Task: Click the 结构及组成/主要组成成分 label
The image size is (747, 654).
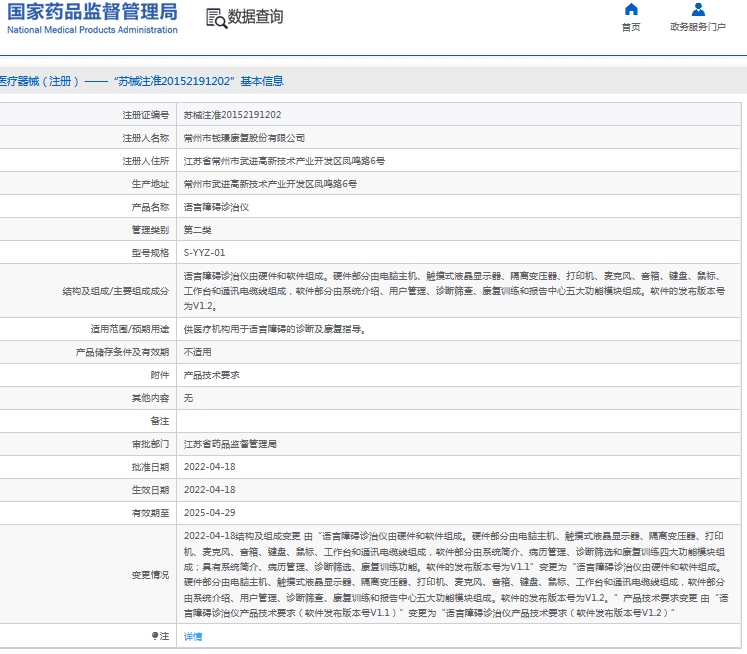Action: click(116, 291)
